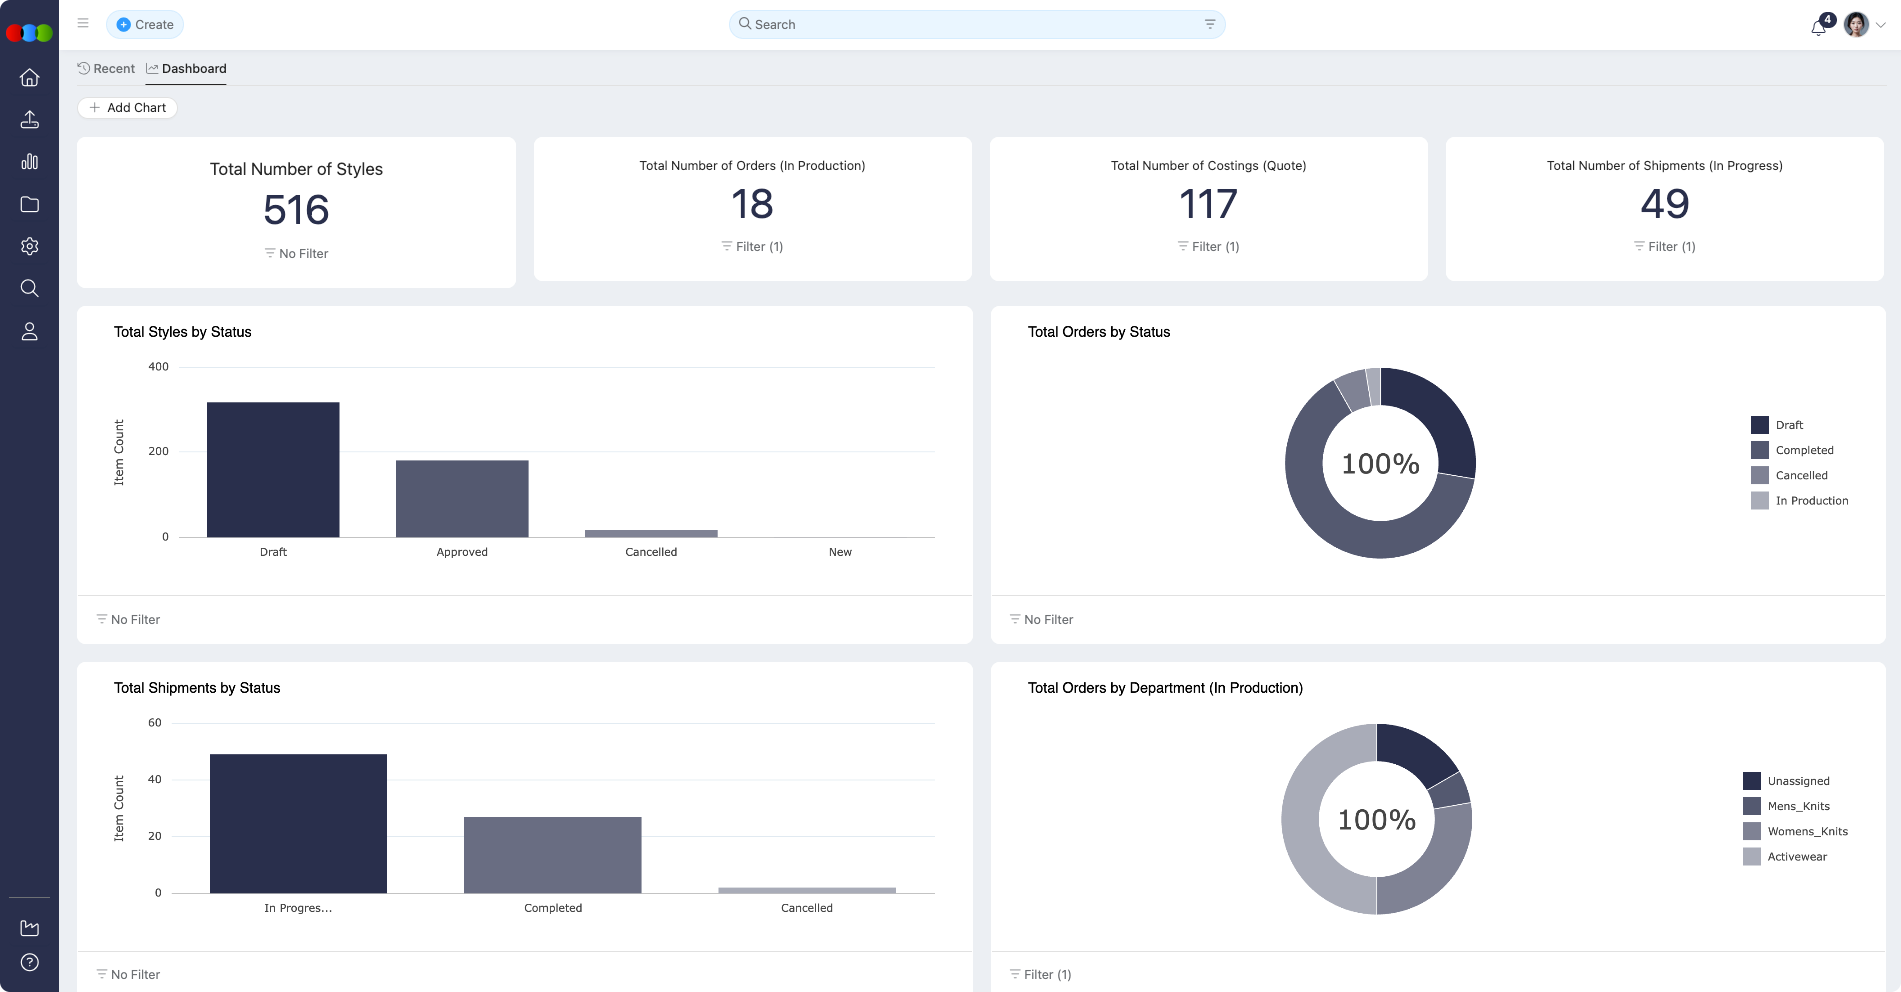Screen dimensions: 1901x992
Task: Click the upload icon in sidebar
Action: (x=30, y=120)
